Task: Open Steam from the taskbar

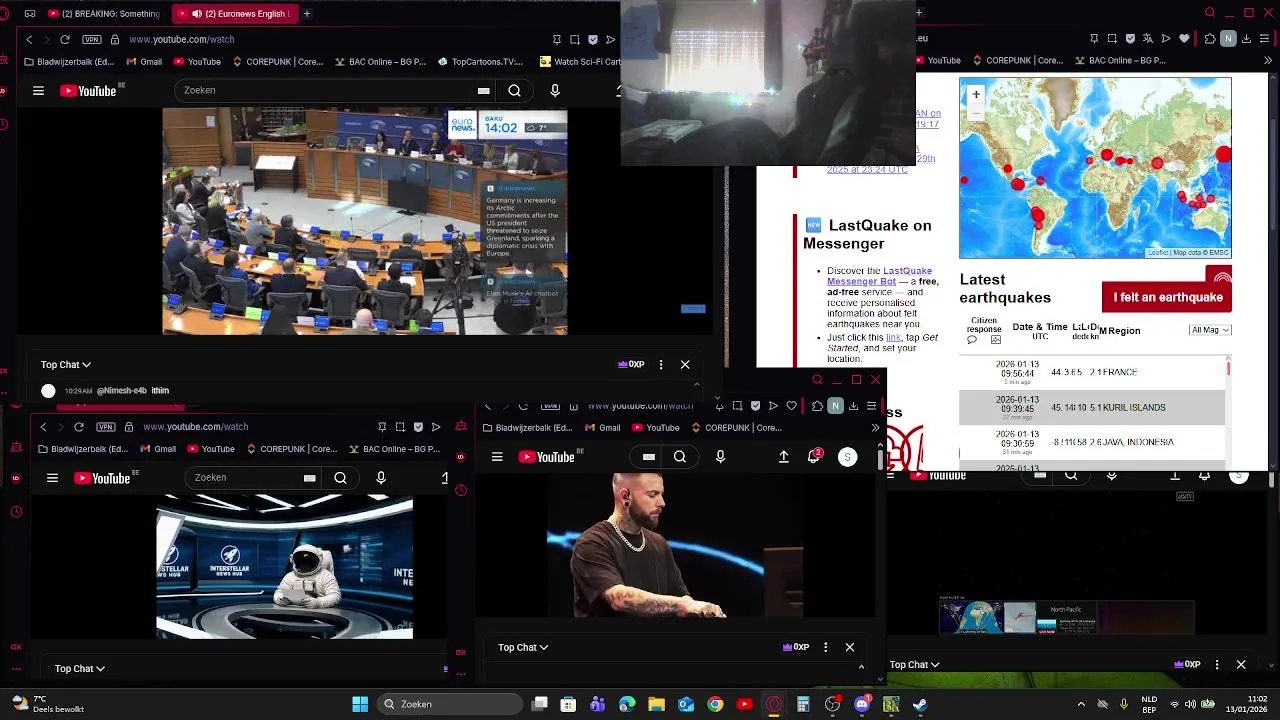Action: pos(920,704)
